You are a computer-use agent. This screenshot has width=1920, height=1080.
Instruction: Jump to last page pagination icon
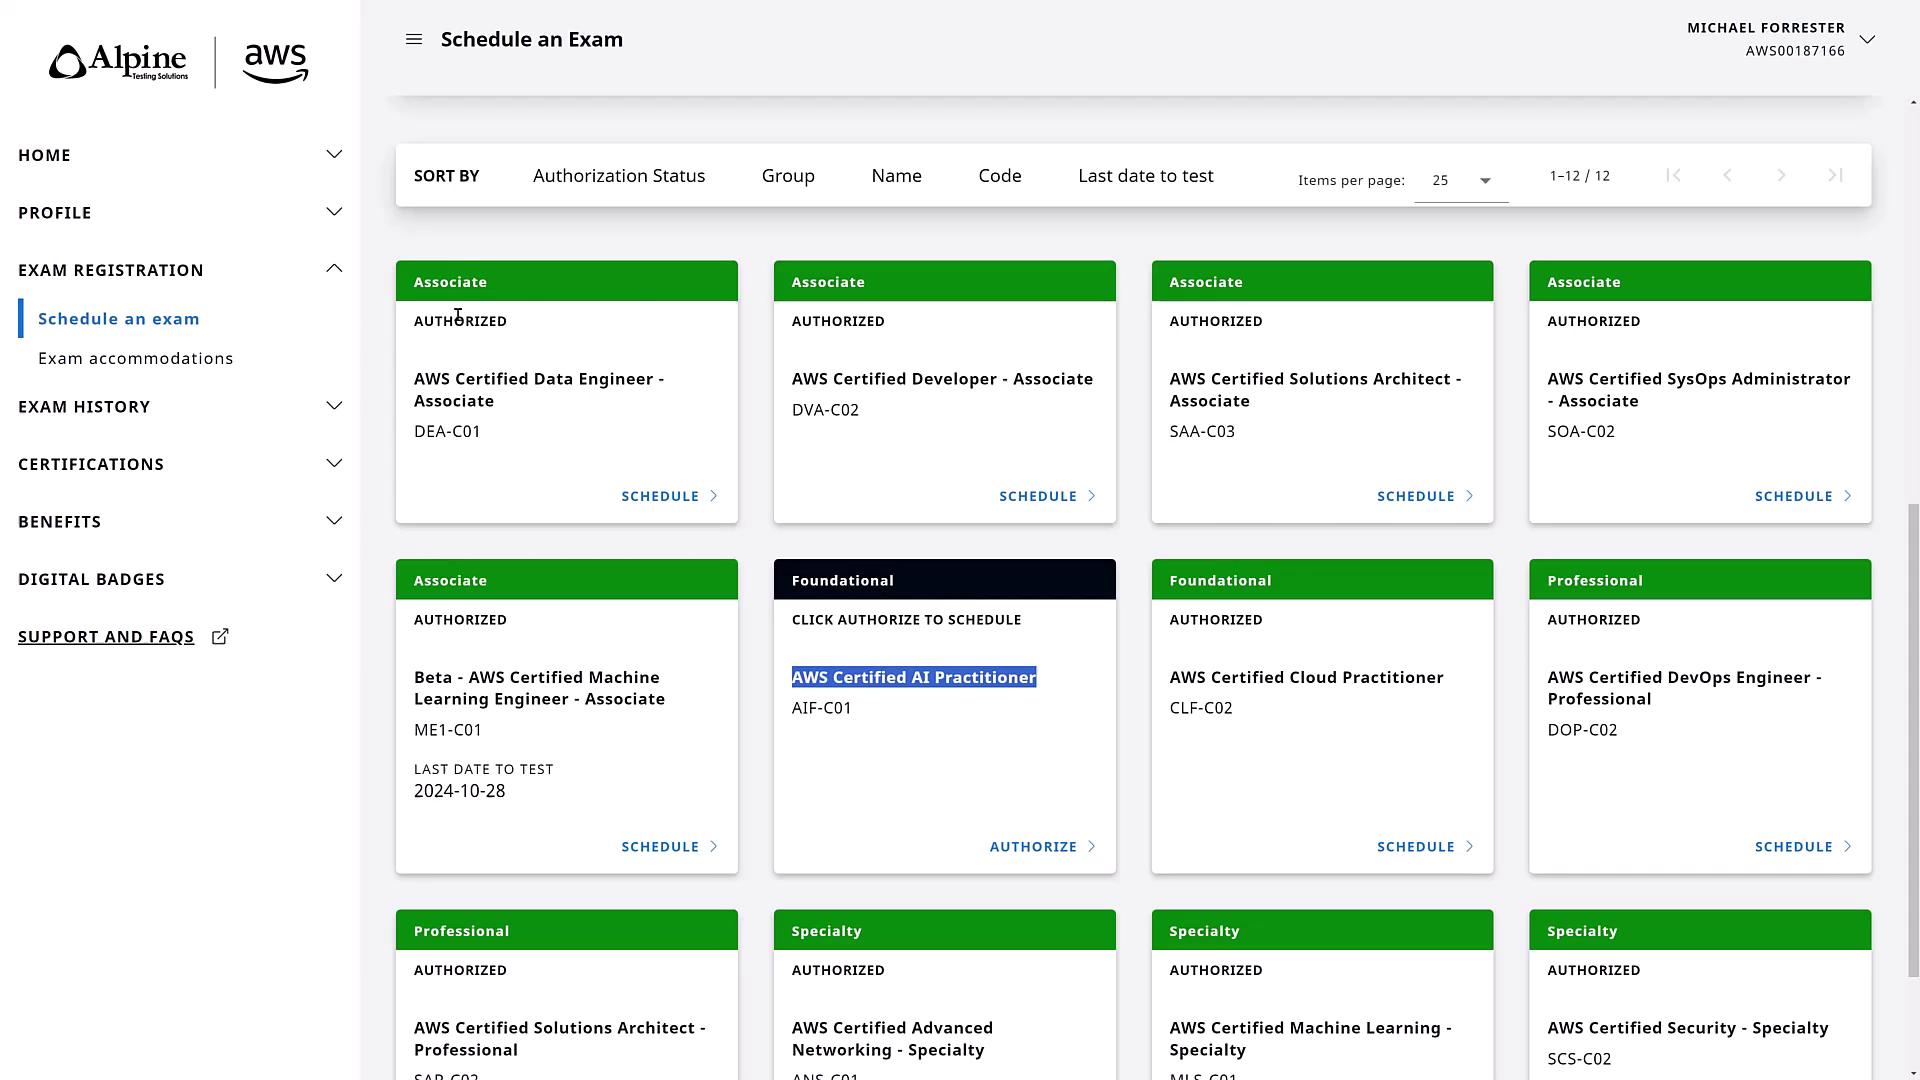point(1835,176)
